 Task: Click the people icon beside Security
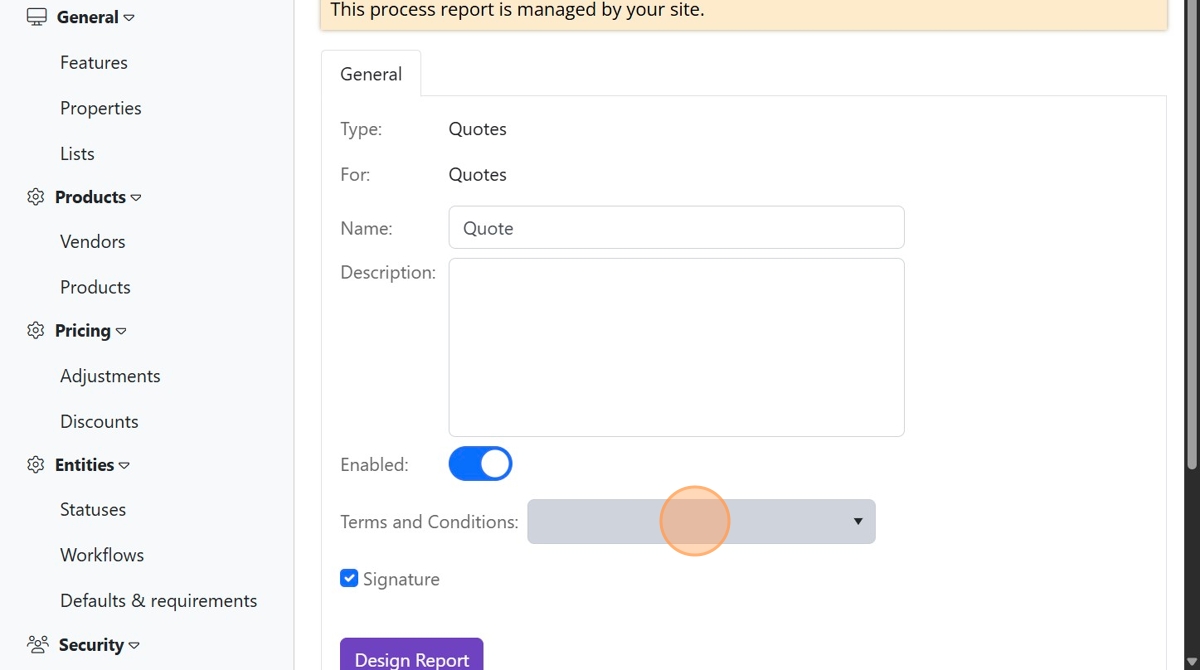coord(38,644)
